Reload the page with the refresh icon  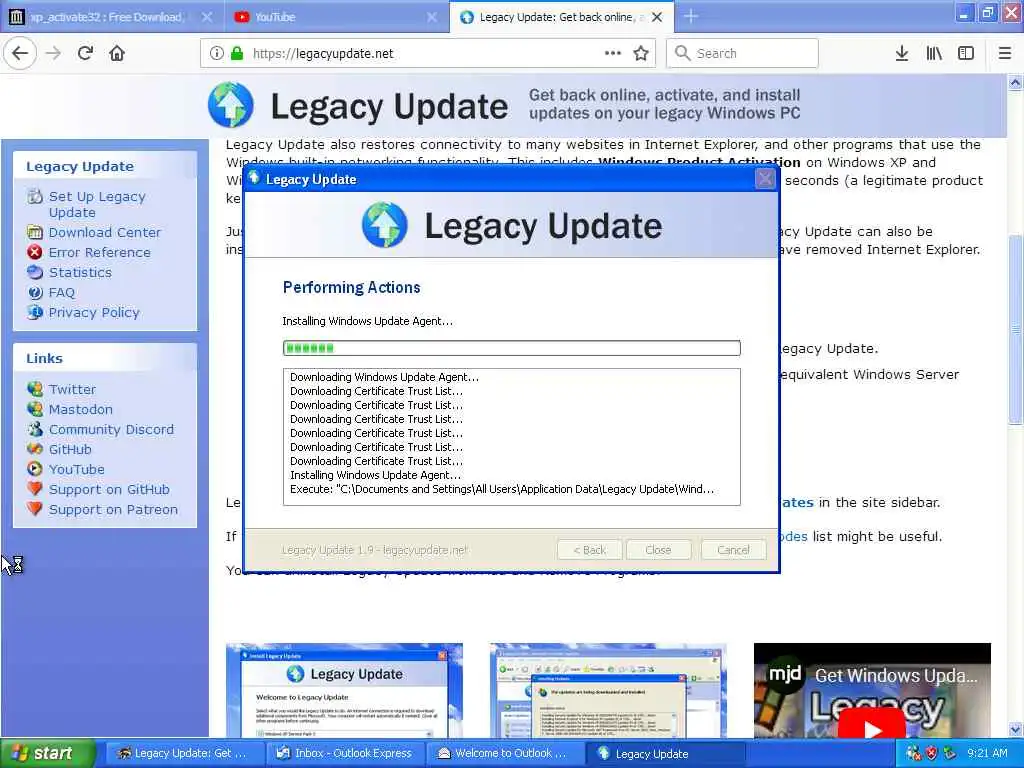click(x=86, y=54)
